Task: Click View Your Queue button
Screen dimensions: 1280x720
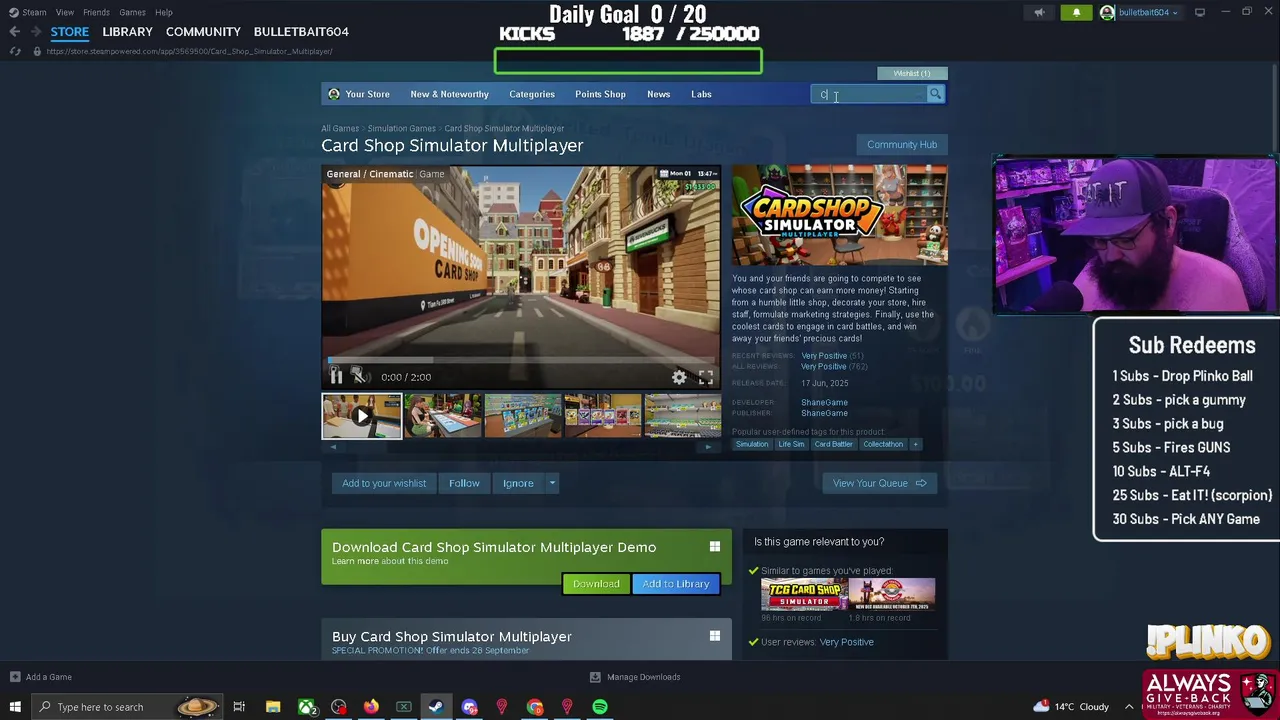Action: tap(880, 483)
